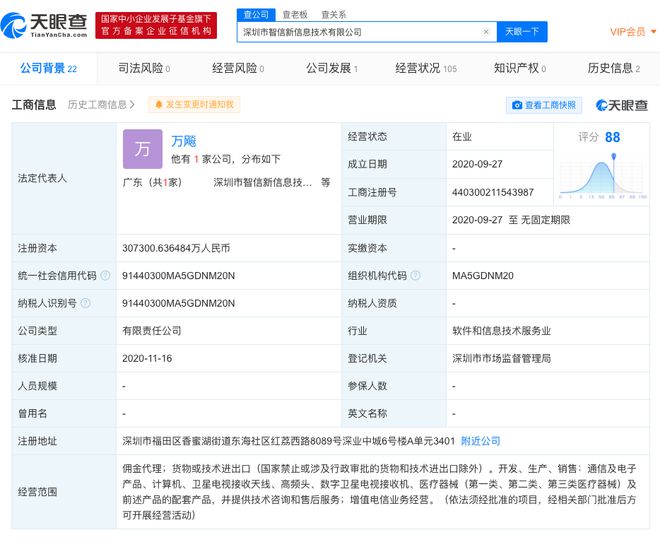Click the help icon next to 英文名称
This screenshot has width=660, height=542.
click(393, 413)
